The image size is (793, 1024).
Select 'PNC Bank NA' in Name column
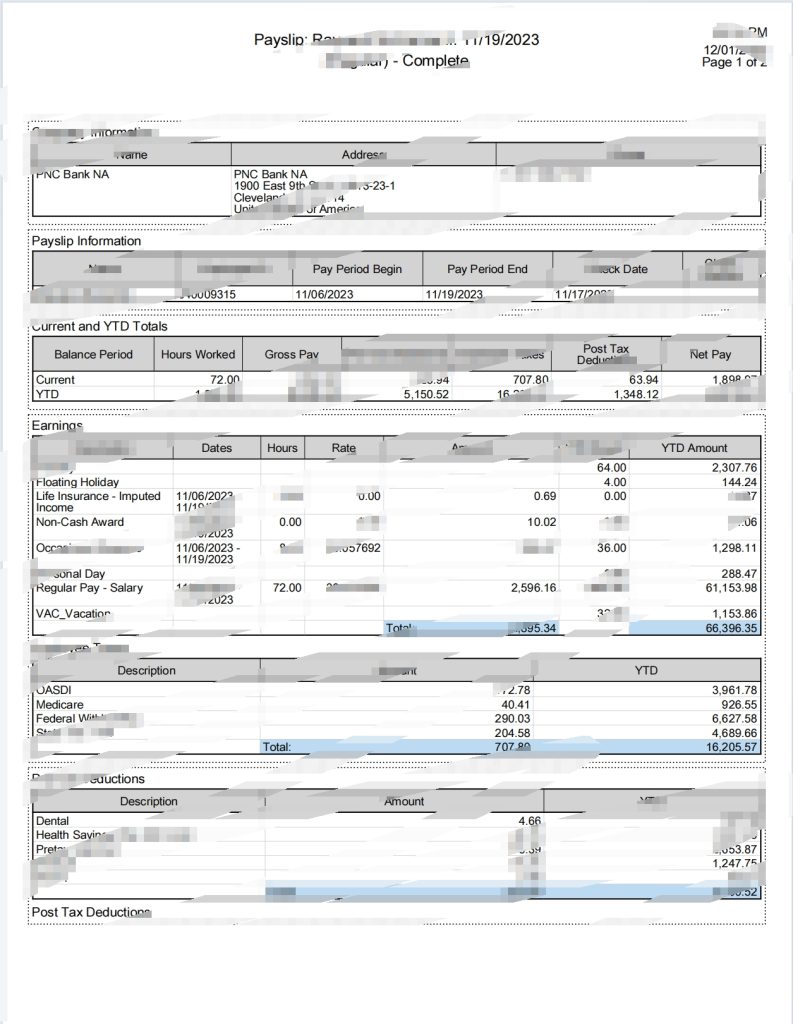click(x=73, y=174)
